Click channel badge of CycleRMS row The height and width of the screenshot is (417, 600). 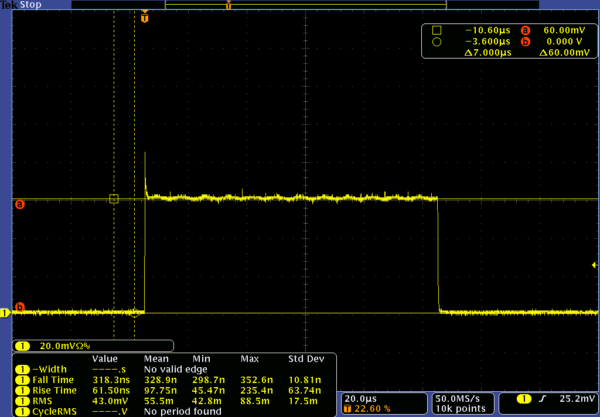pyautogui.click(x=23, y=412)
